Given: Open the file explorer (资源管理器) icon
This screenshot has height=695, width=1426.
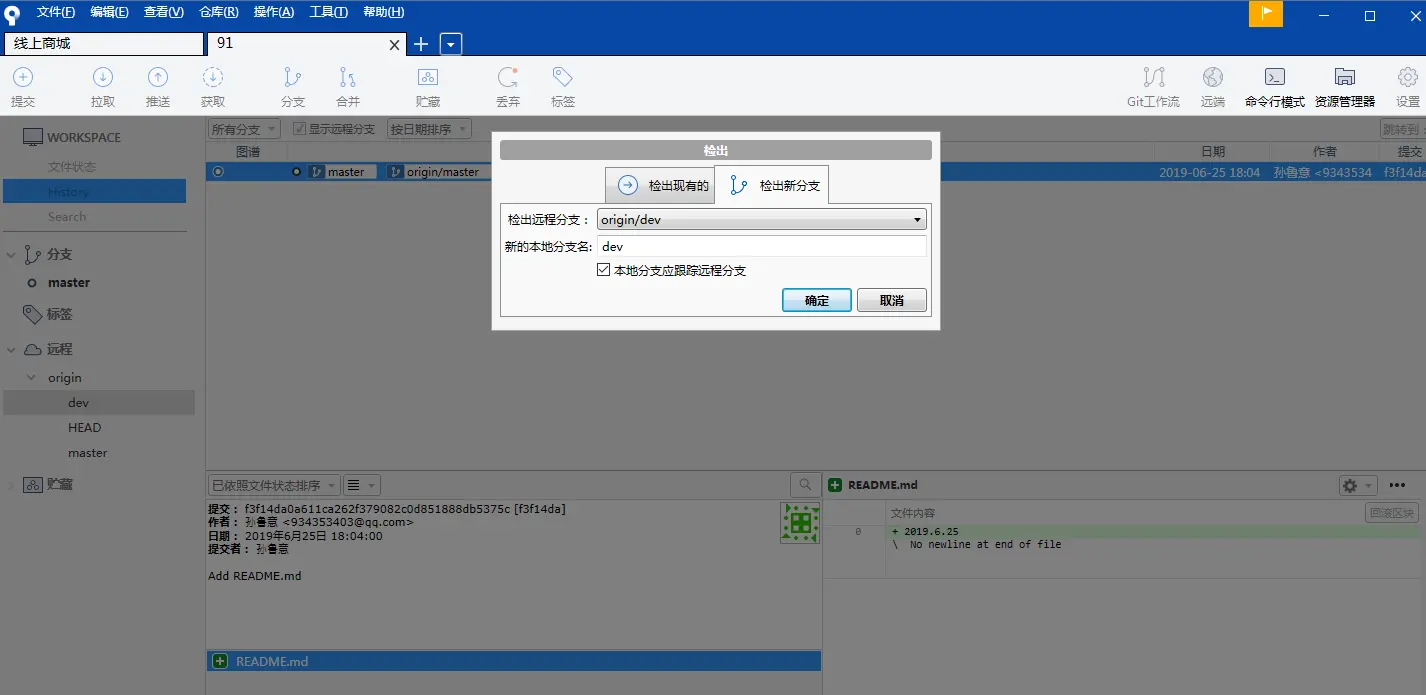Looking at the screenshot, I should tap(1345, 77).
